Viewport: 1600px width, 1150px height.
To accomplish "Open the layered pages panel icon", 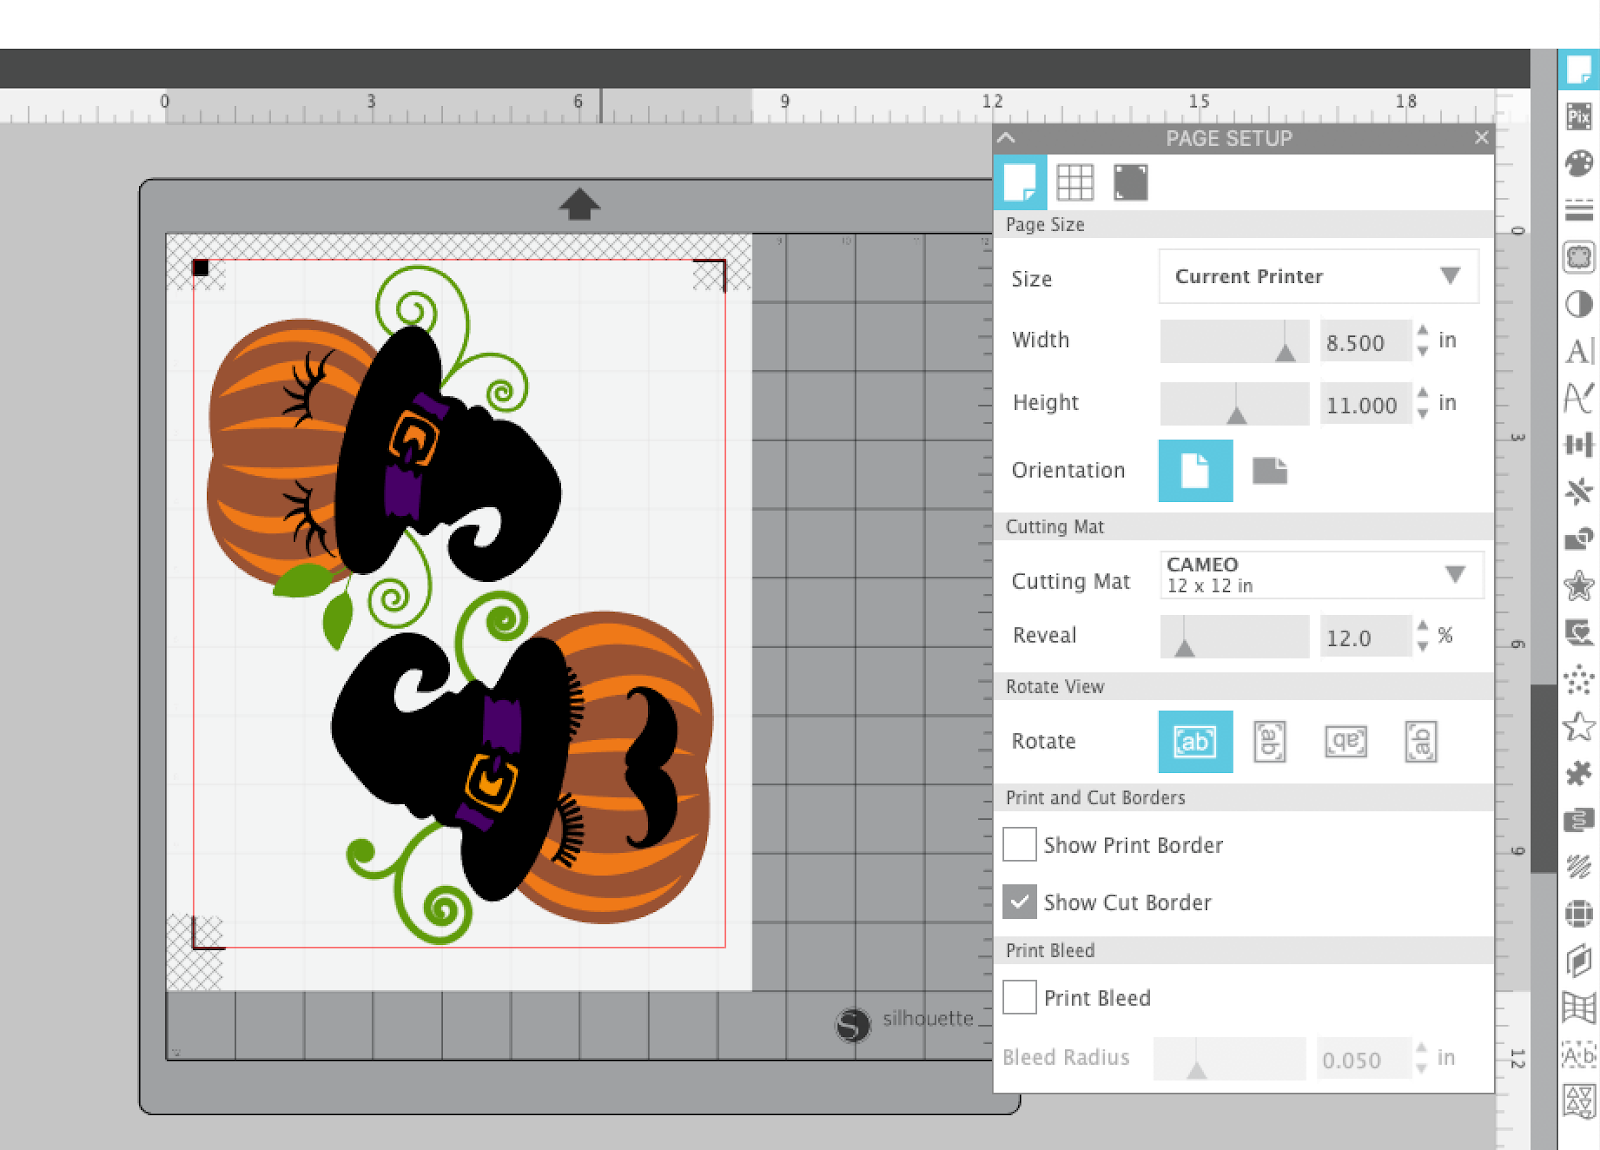I will pos(1579,961).
